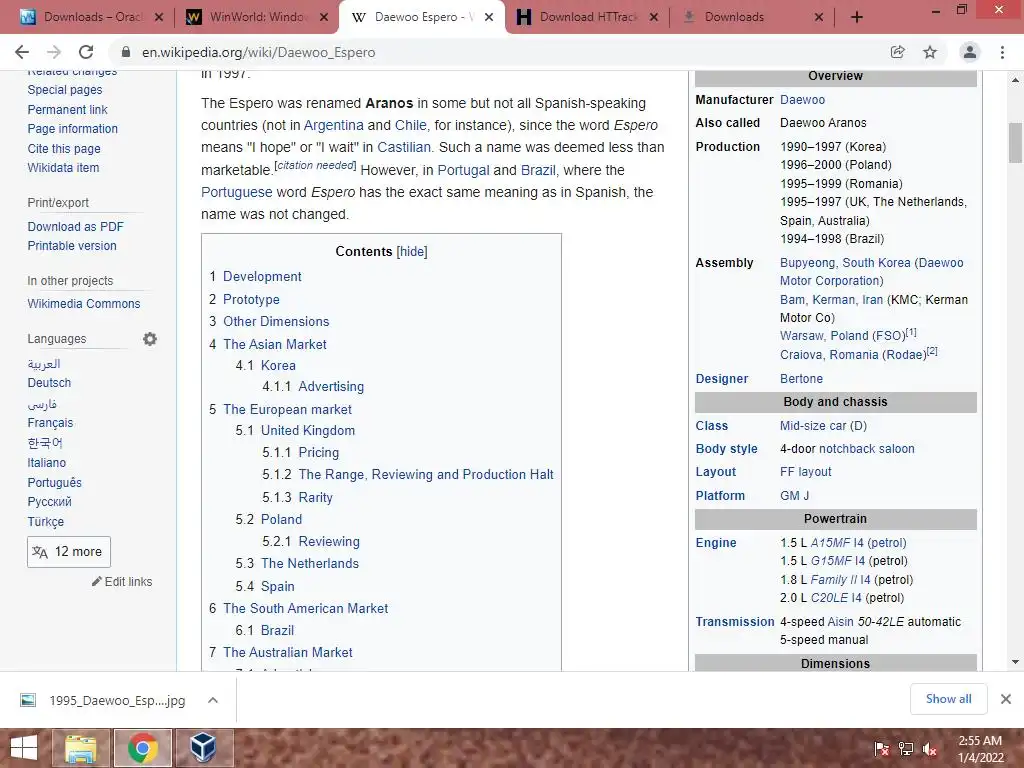1024x768 pixels.
Task: Jump to The South American Market section
Action: [305, 608]
